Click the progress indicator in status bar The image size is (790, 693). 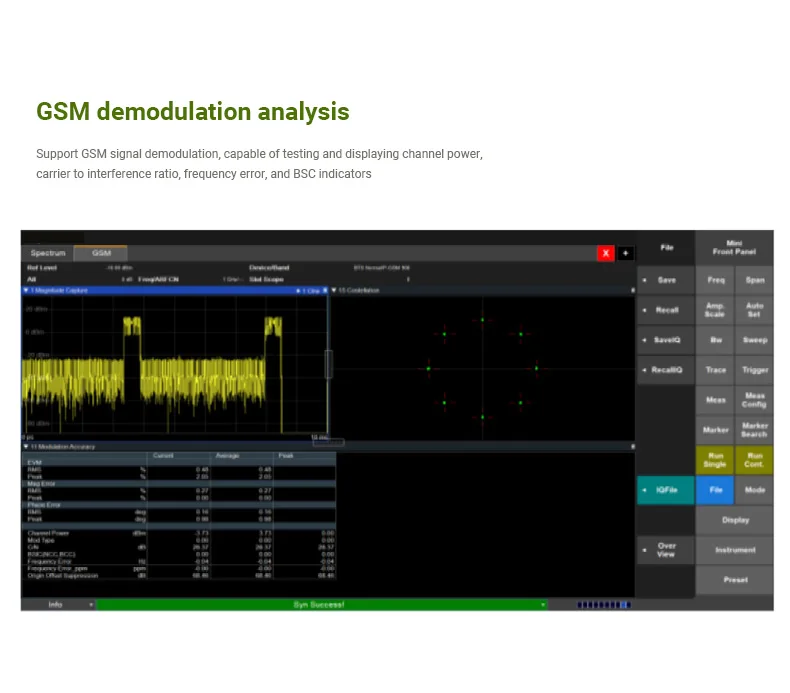[604, 604]
